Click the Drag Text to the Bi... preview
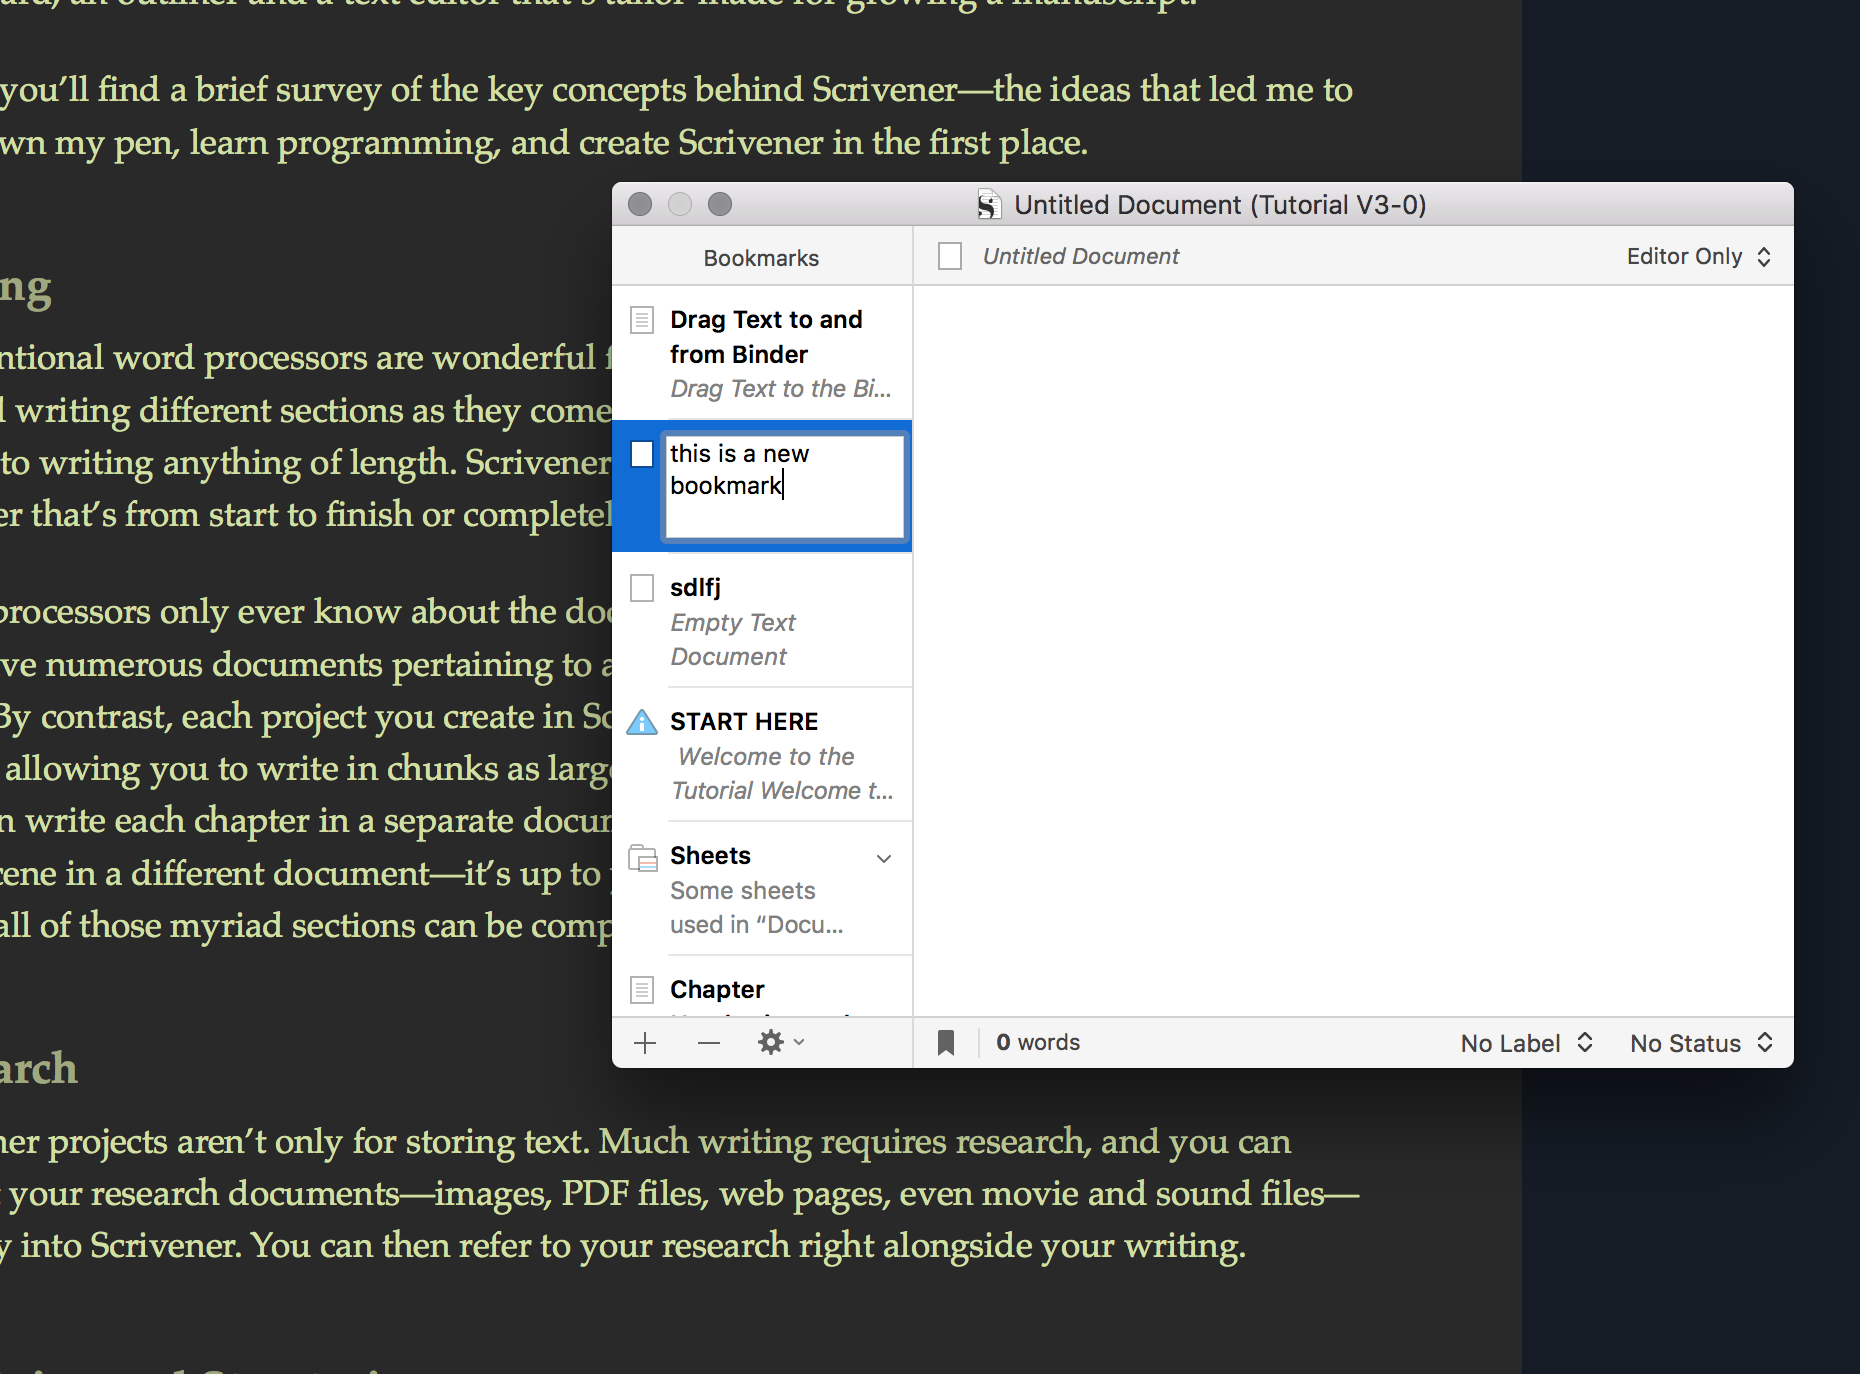Viewport: 1860px width, 1374px height. point(781,389)
